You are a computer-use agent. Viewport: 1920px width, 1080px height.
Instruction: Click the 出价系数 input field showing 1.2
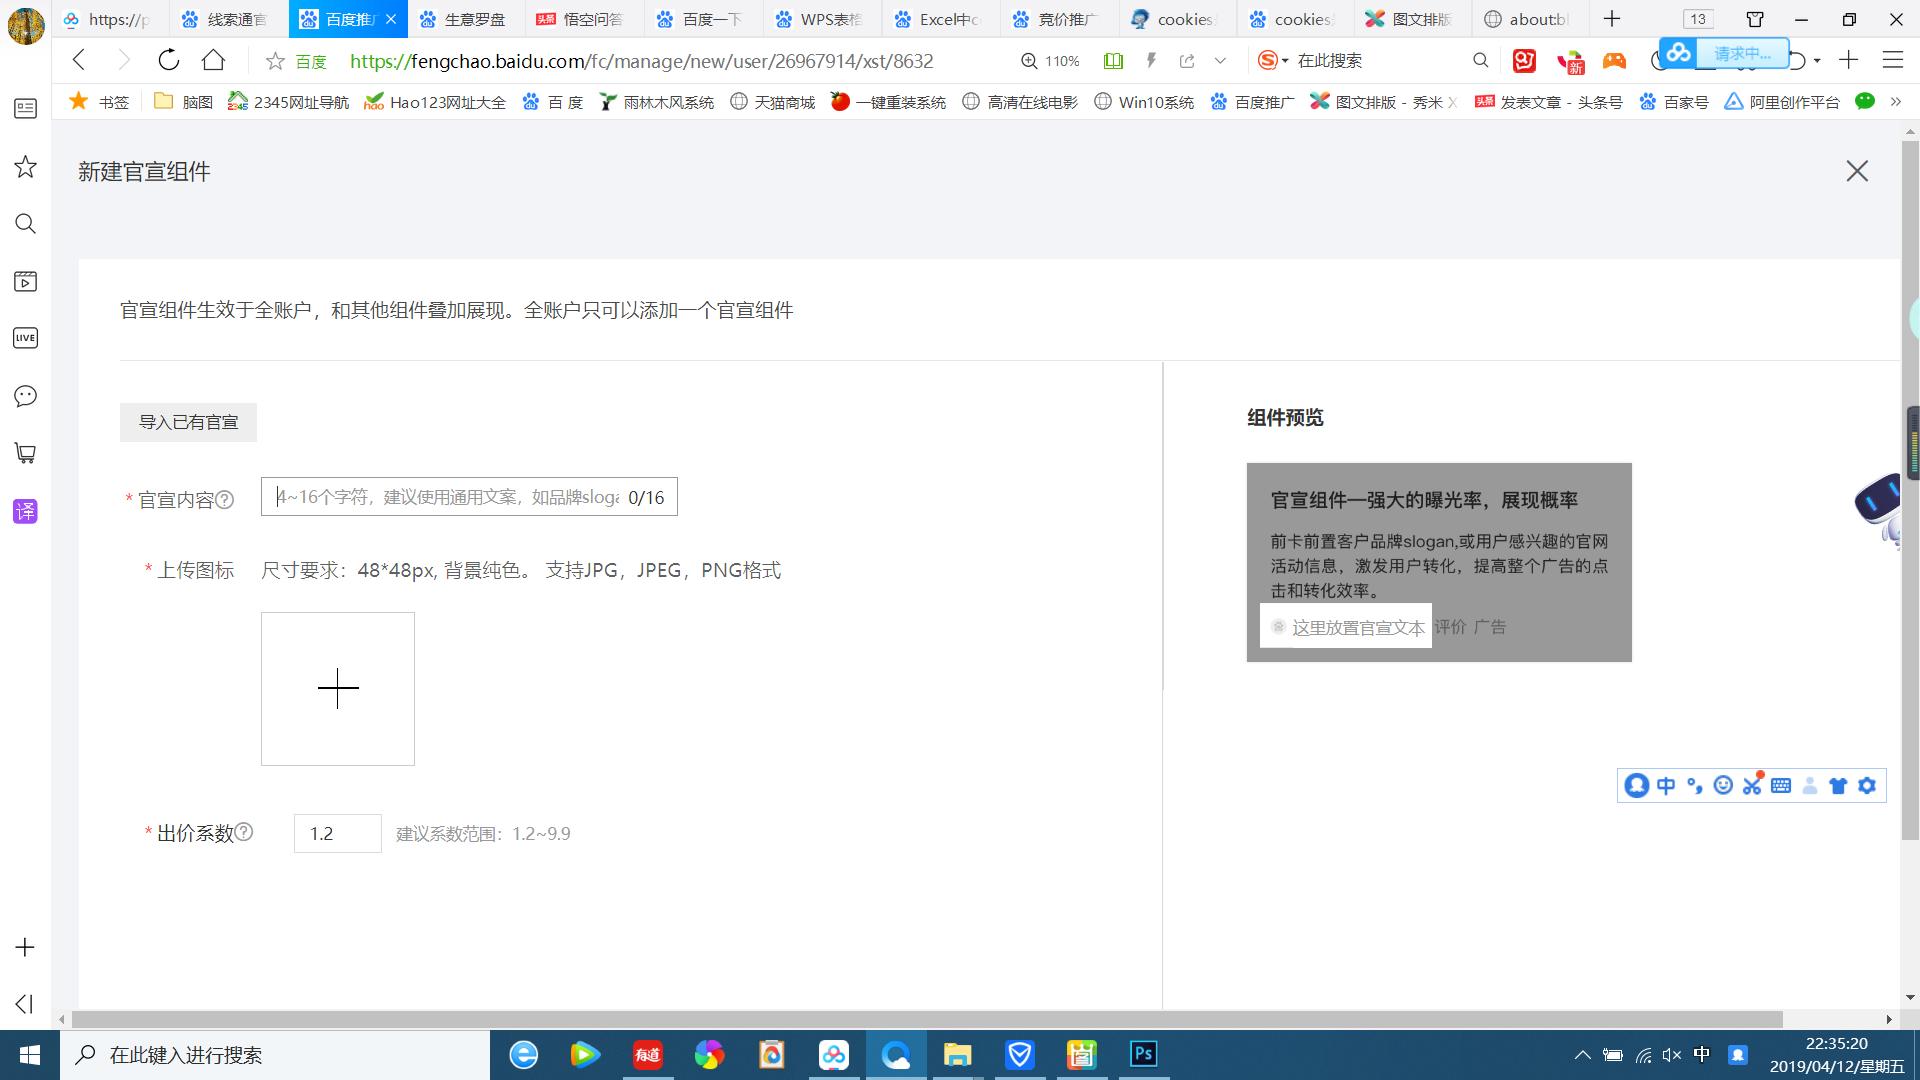point(337,833)
